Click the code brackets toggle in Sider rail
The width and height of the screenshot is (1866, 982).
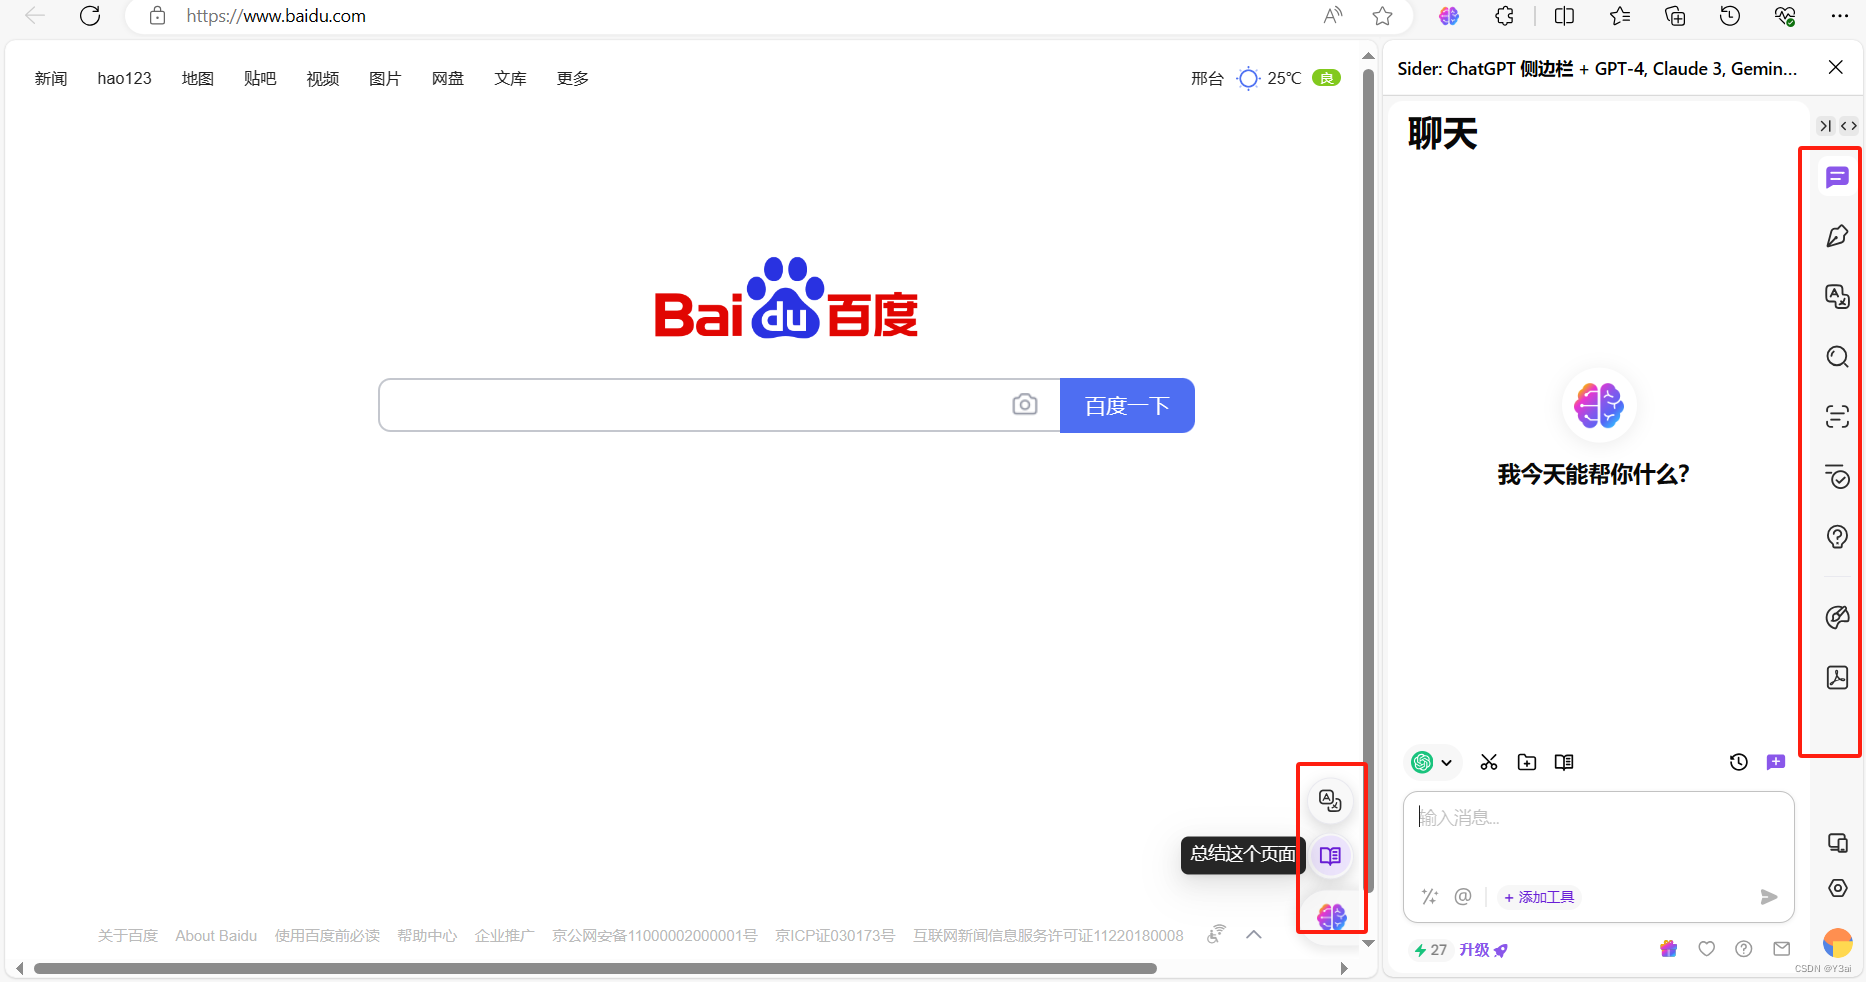point(1849,126)
